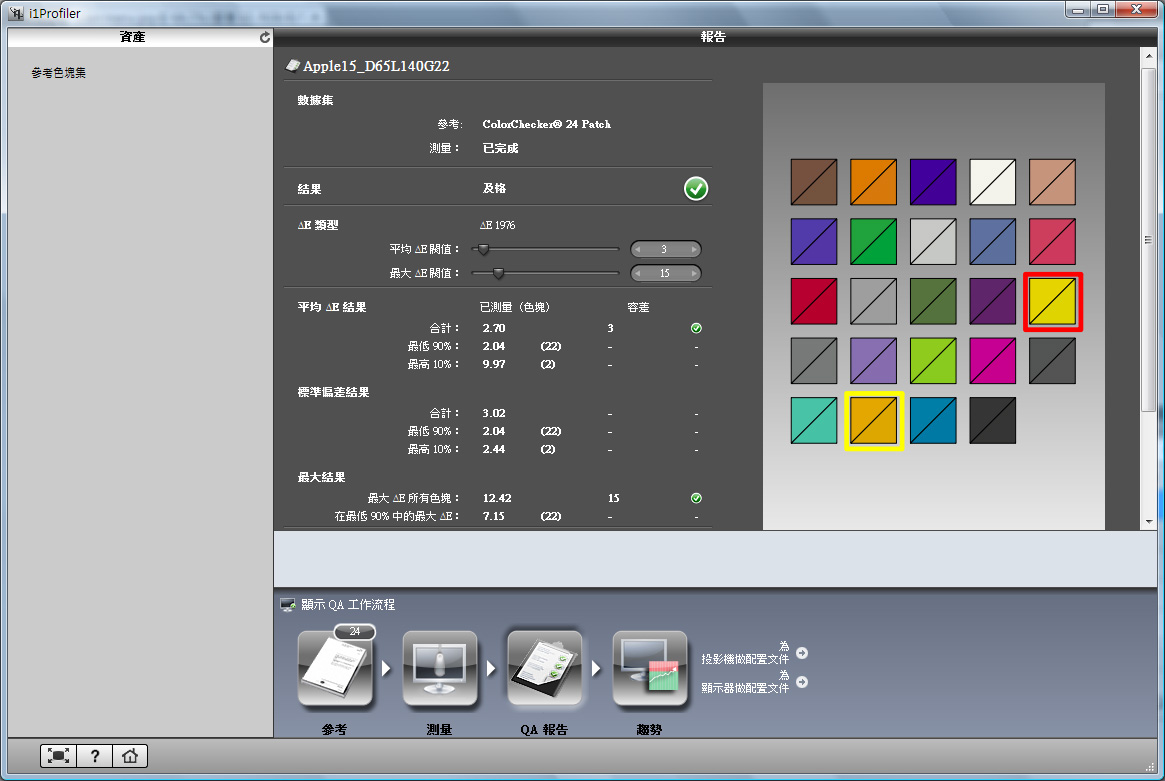Open the 測量 measurement workflow step
This screenshot has width=1165, height=781.
click(x=439, y=669)
